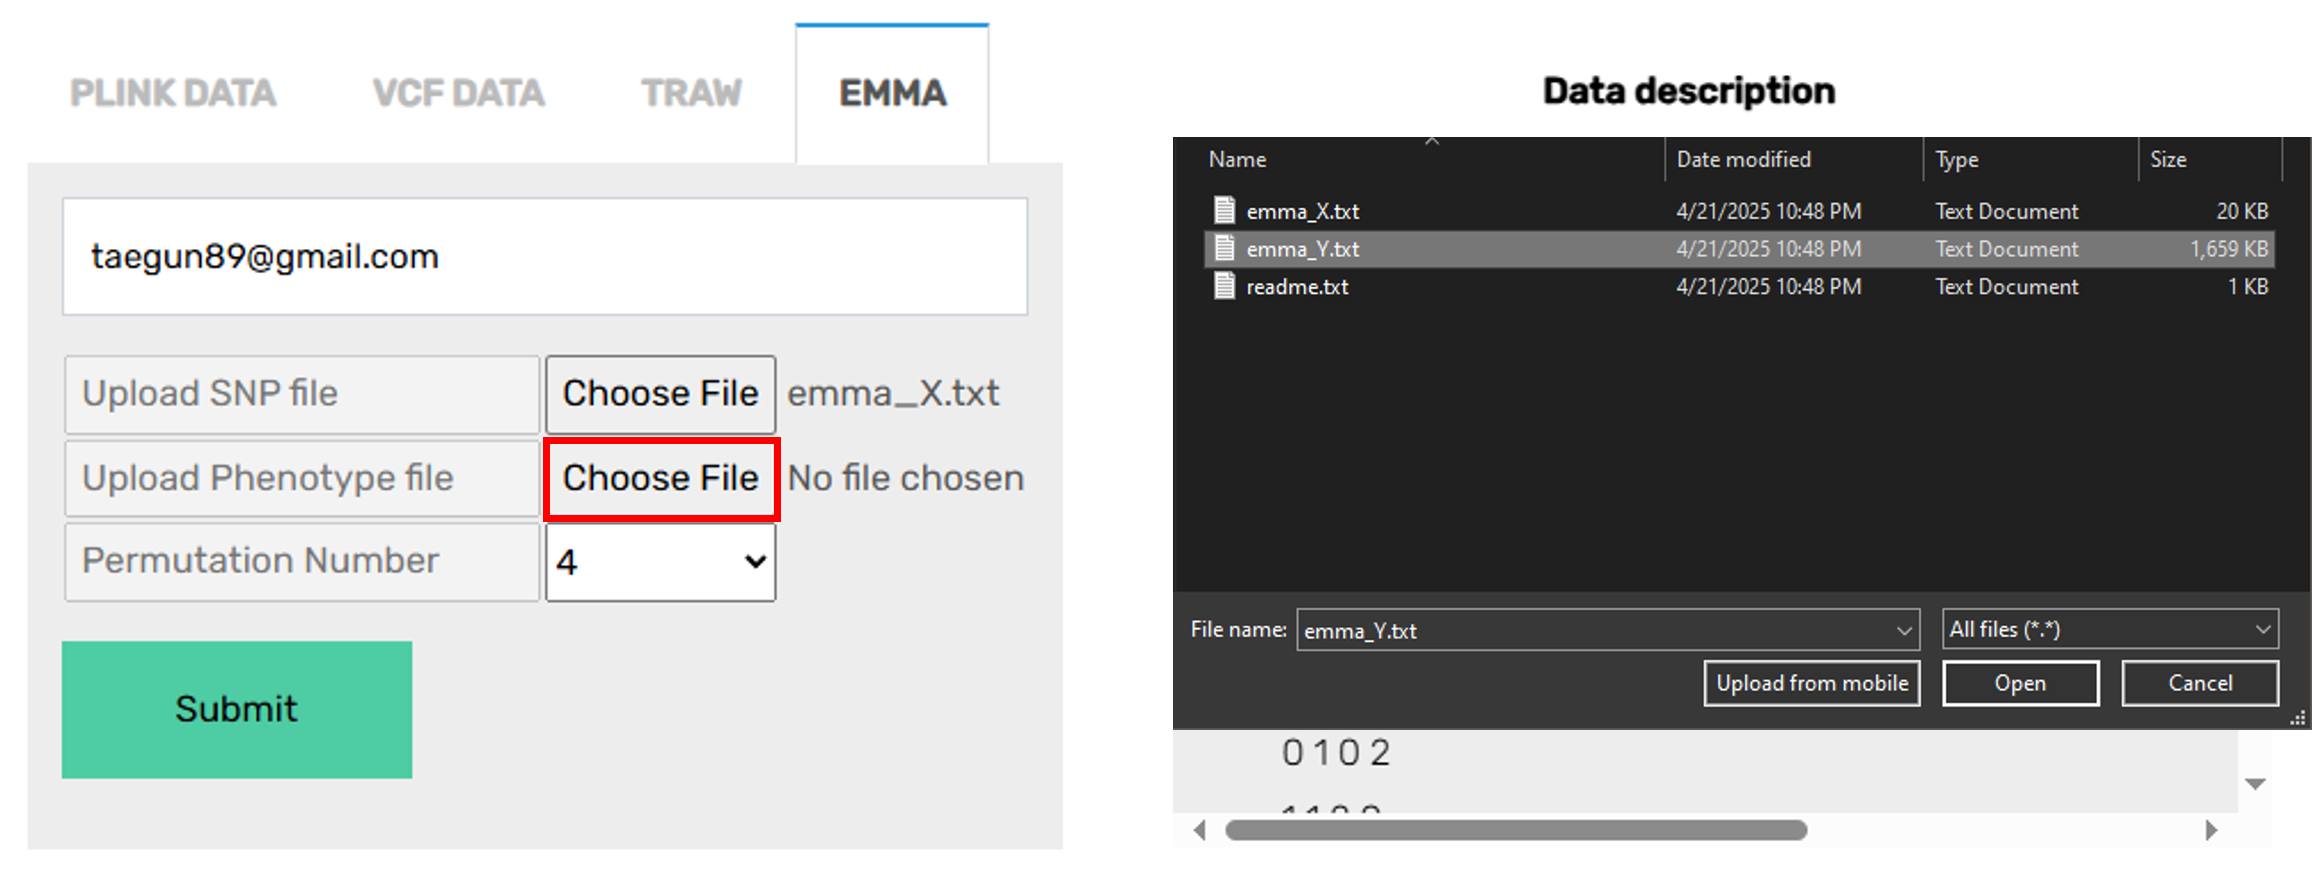
Task: Click the email address input field
Action: point(545,257)
